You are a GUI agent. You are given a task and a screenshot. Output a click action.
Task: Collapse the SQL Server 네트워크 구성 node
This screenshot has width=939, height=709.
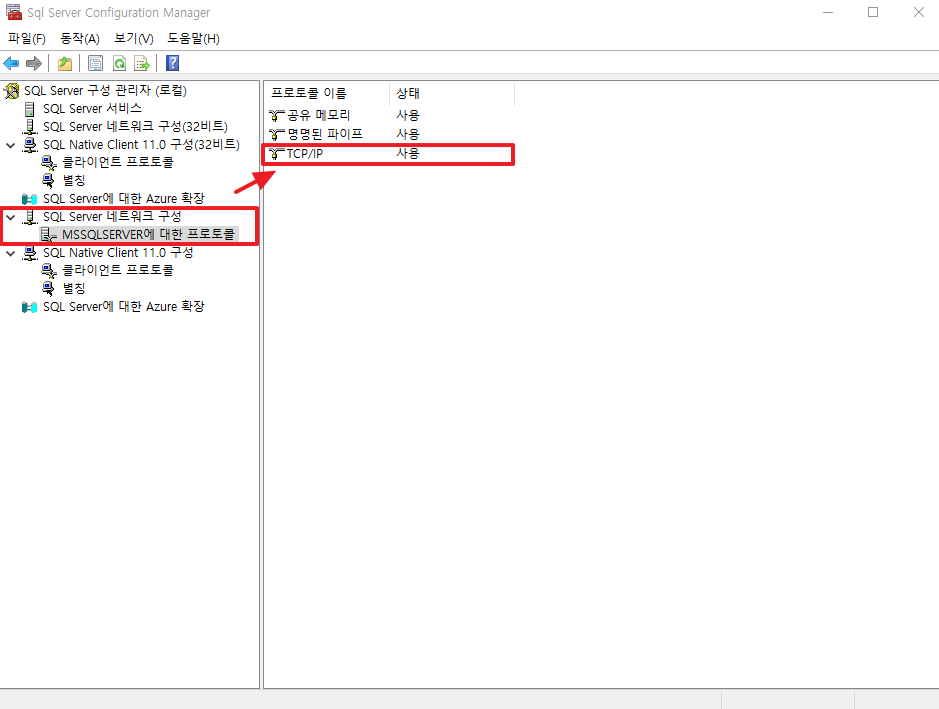tap(11, 217)
